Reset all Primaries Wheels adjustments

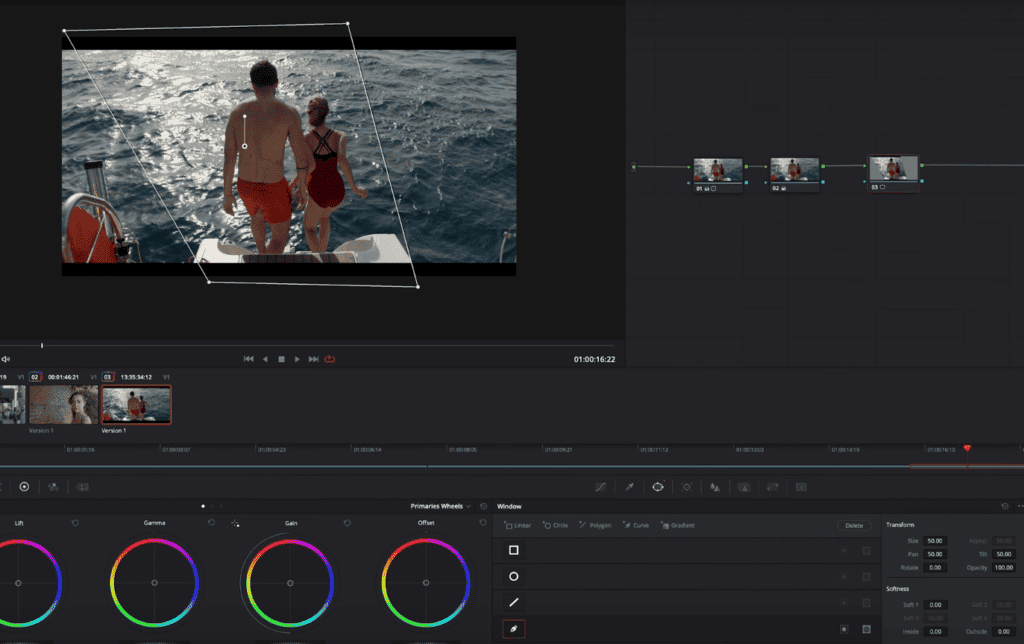(483, 506)
